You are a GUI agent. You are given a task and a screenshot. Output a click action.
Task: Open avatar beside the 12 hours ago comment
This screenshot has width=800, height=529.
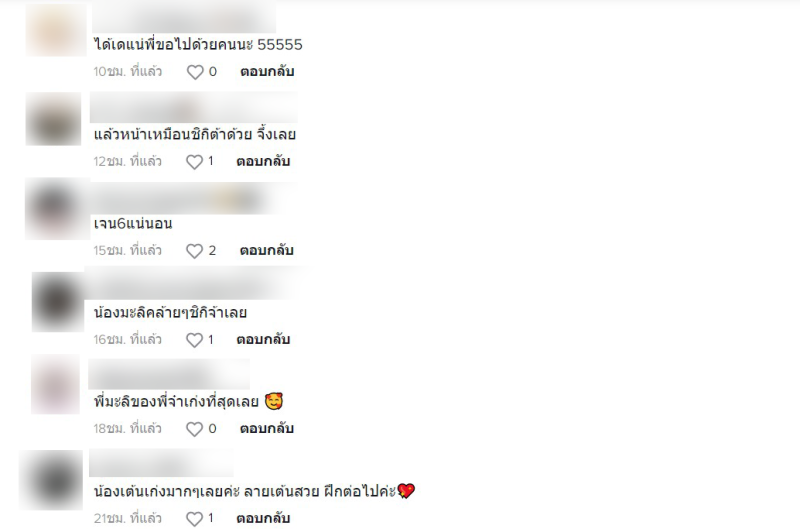[x=54, y=119]
